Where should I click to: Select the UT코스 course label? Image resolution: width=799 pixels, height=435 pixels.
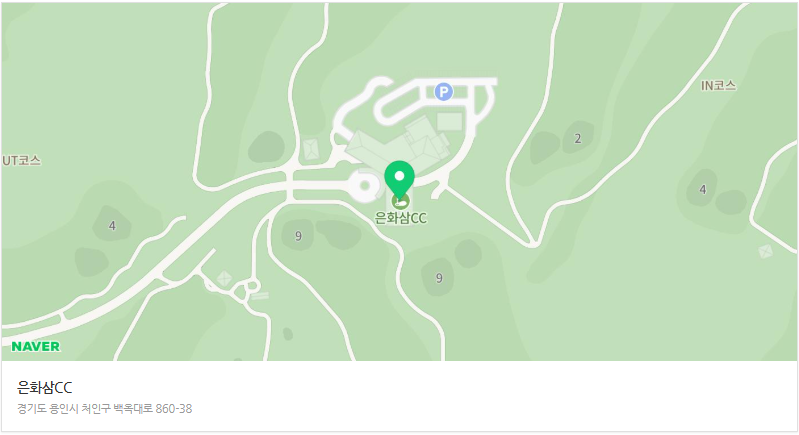click(x=21, y=160)
